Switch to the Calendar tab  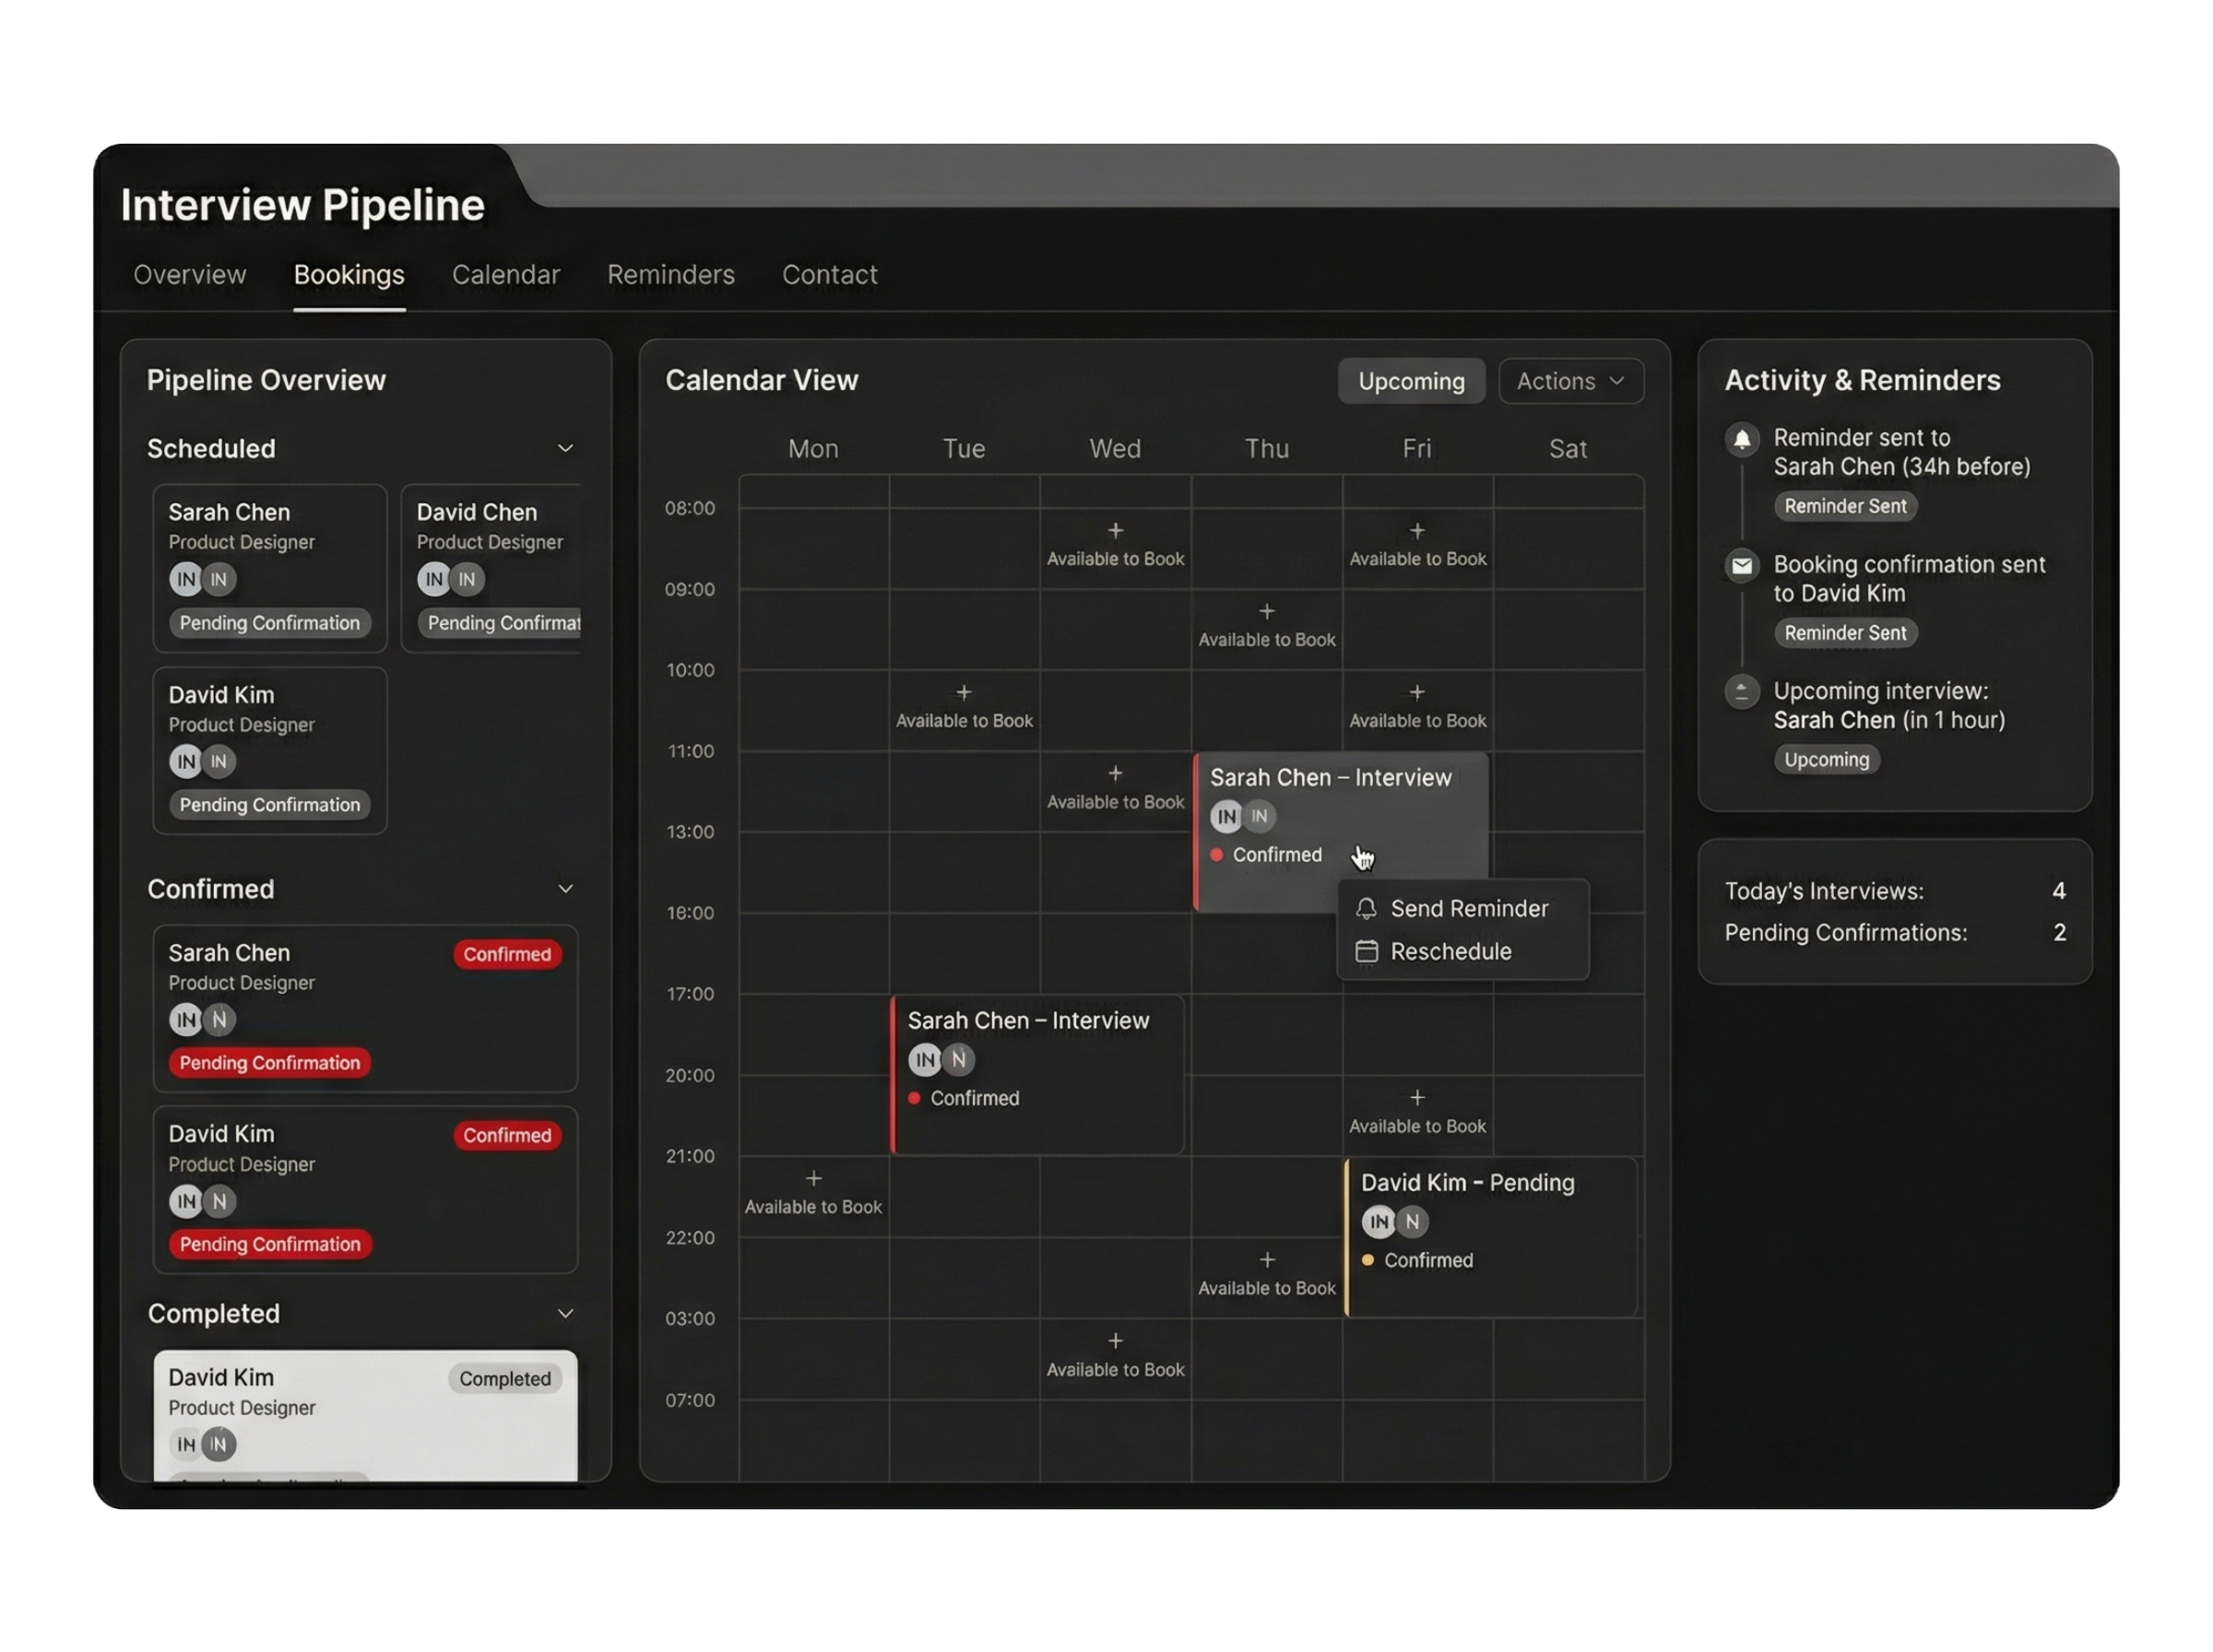pyautogui.click(x=505, y=275)
